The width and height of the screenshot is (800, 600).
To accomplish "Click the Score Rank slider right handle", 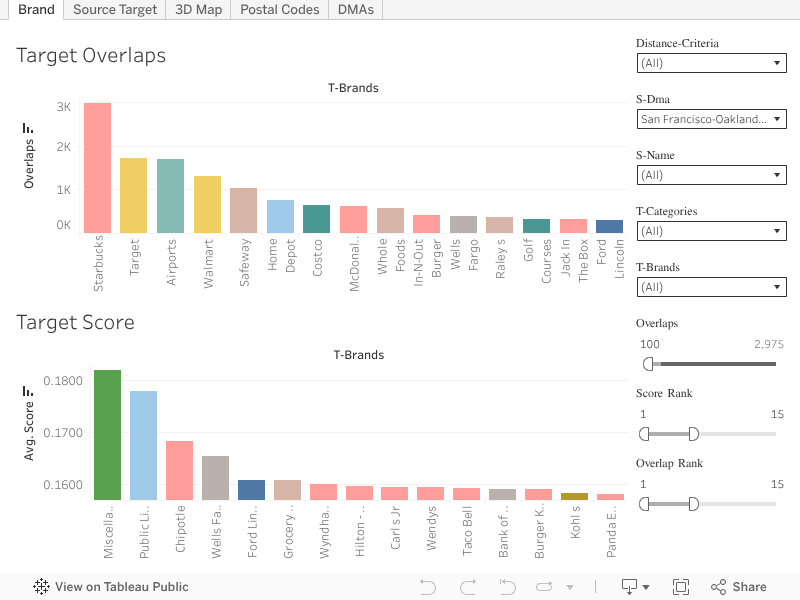I will [x=693, y=433].
